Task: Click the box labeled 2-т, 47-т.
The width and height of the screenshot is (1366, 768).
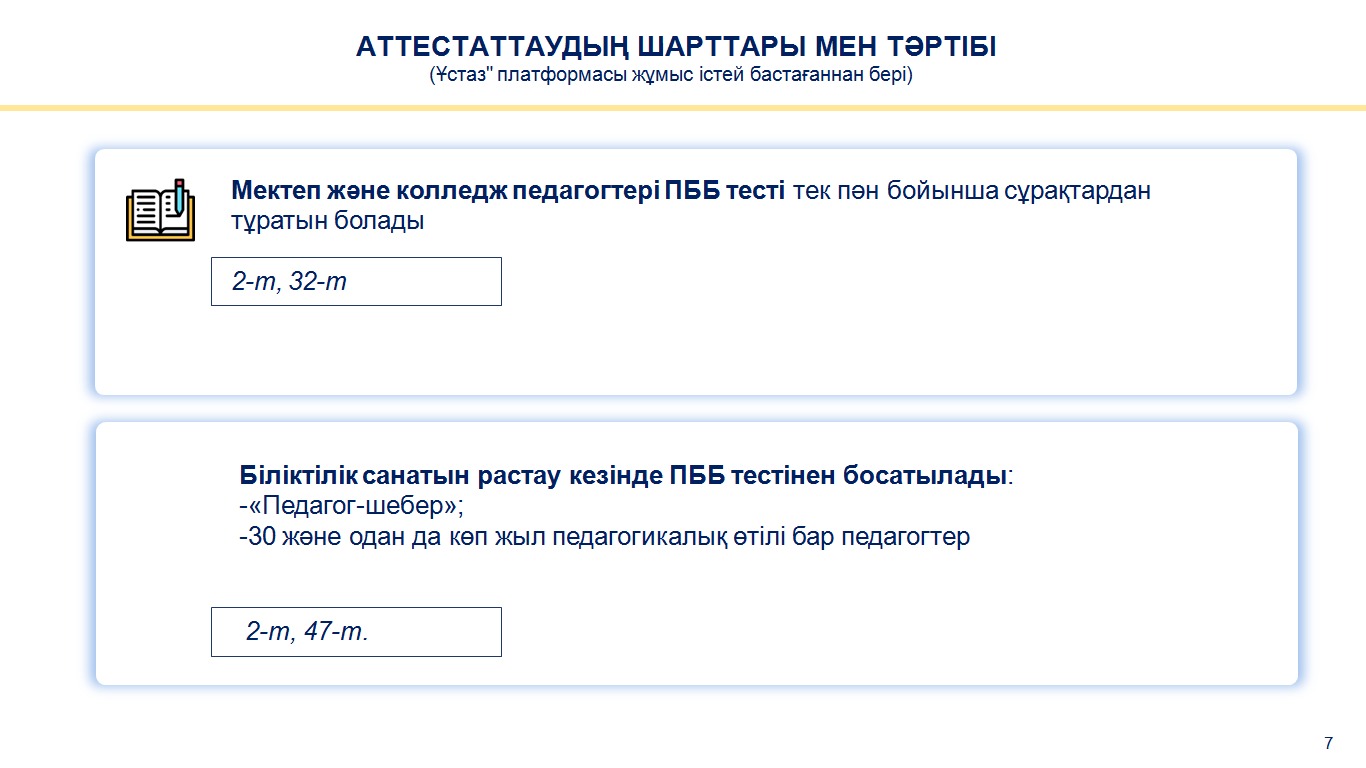Action: 356,632
